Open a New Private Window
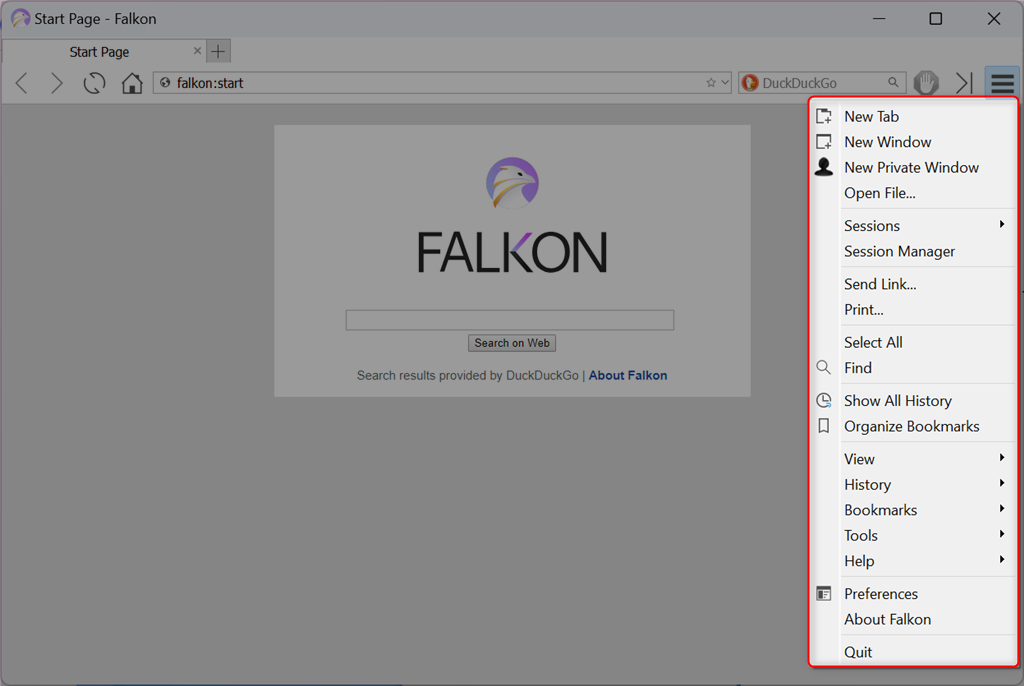This screenshot has width=1024, height=686. coord(913,167)
